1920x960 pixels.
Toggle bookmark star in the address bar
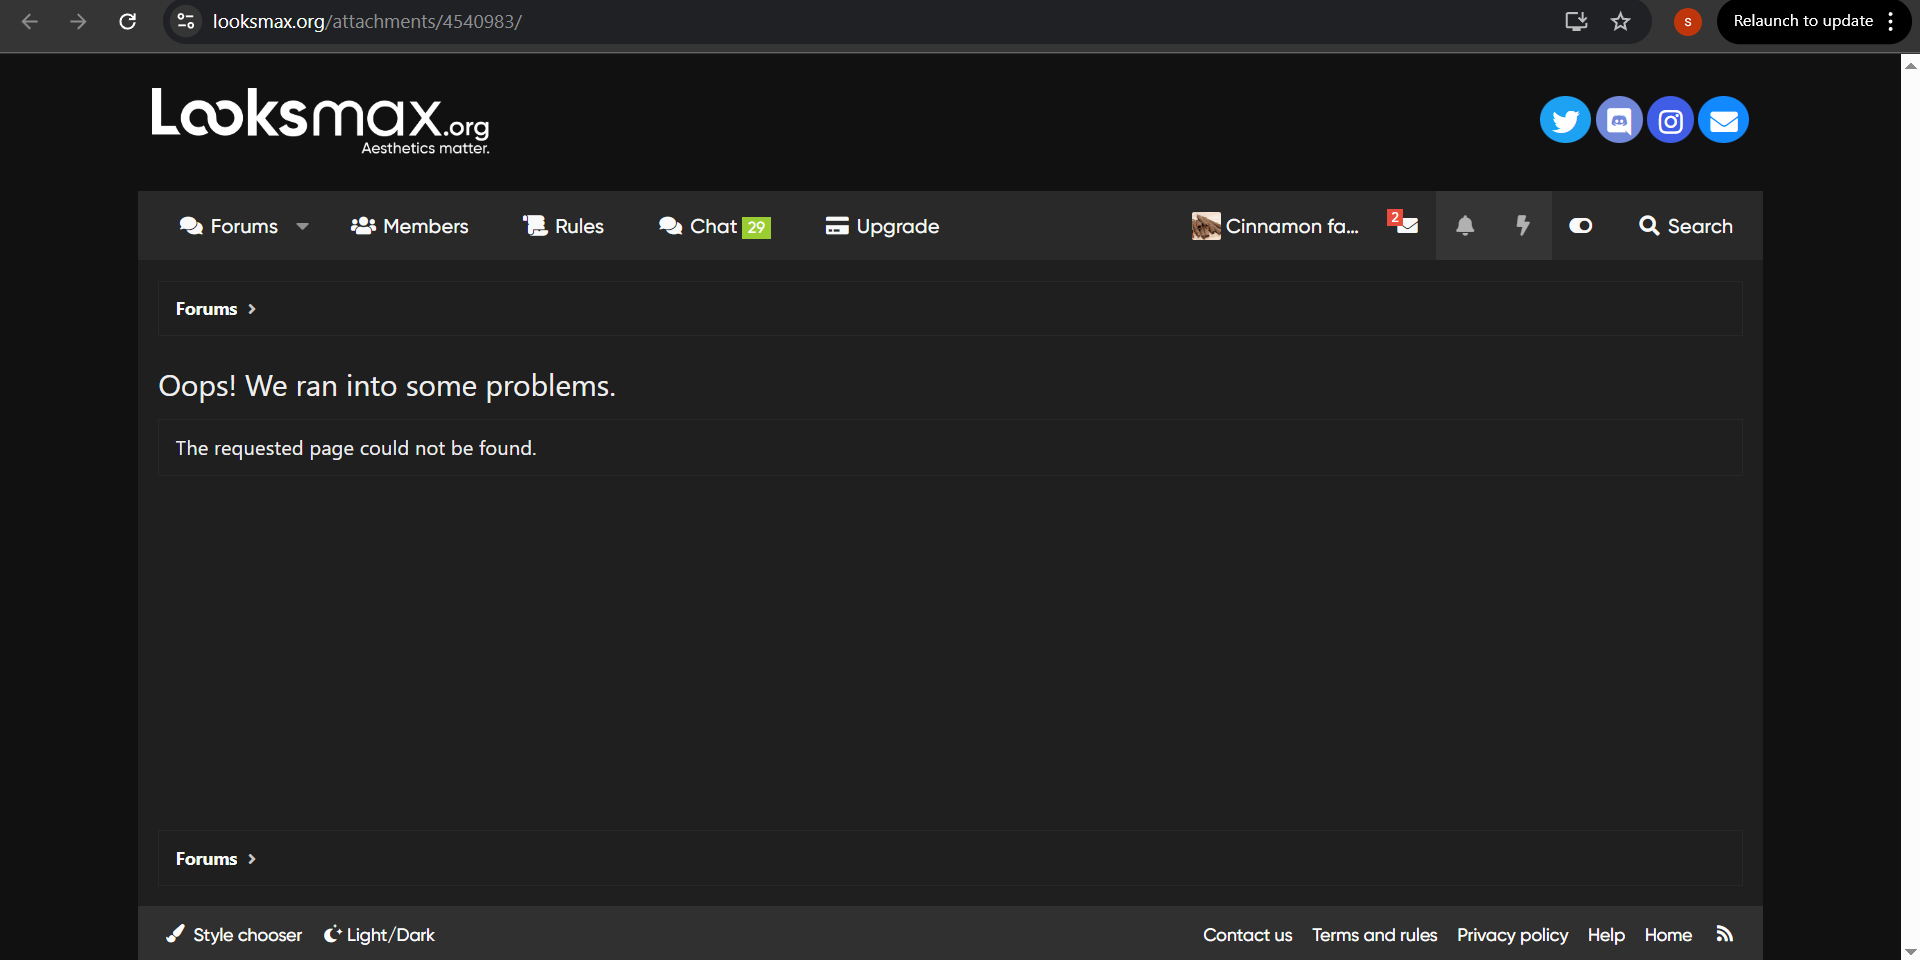point(1620,21)
